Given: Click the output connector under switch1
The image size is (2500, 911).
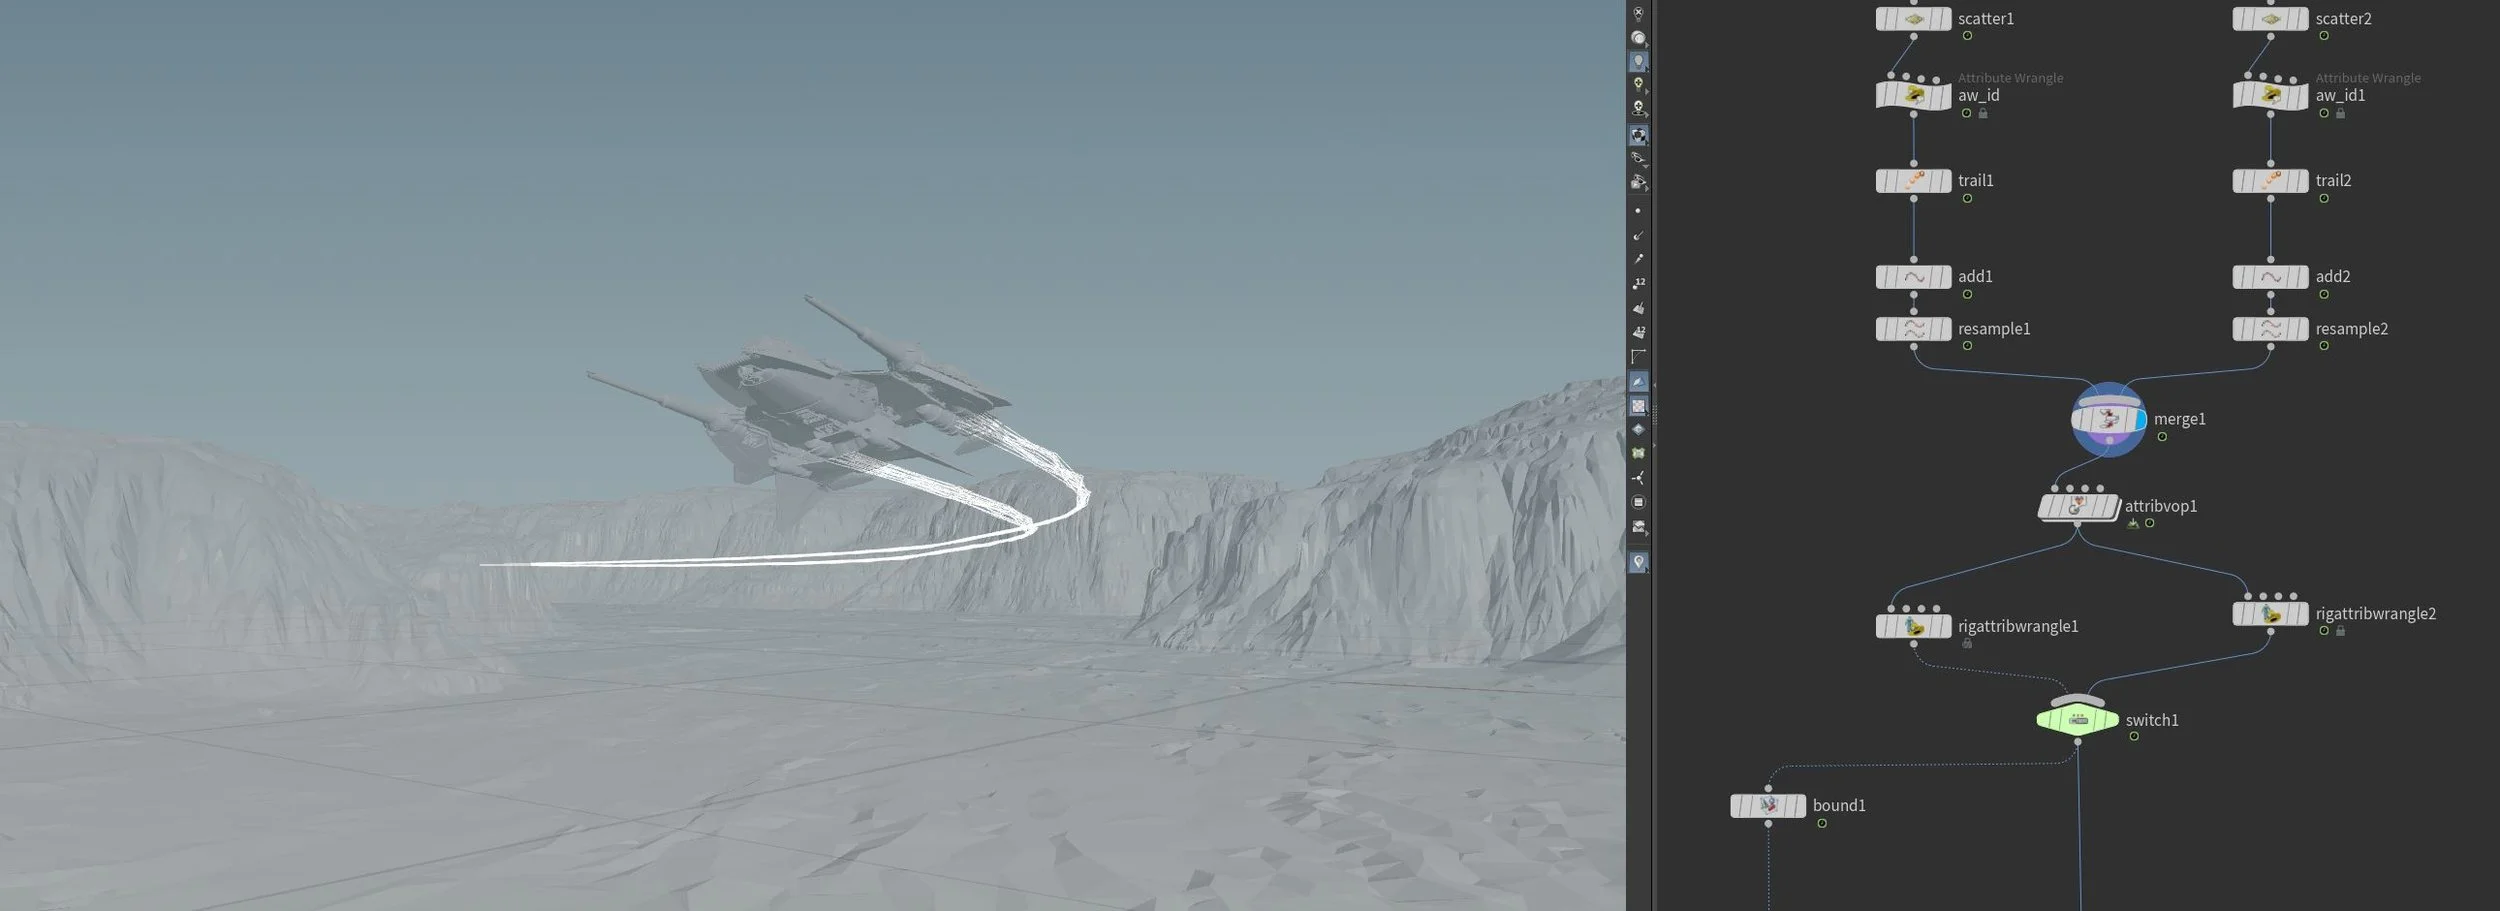Looking at the screenshot, I should click(x=2077, y=742).
